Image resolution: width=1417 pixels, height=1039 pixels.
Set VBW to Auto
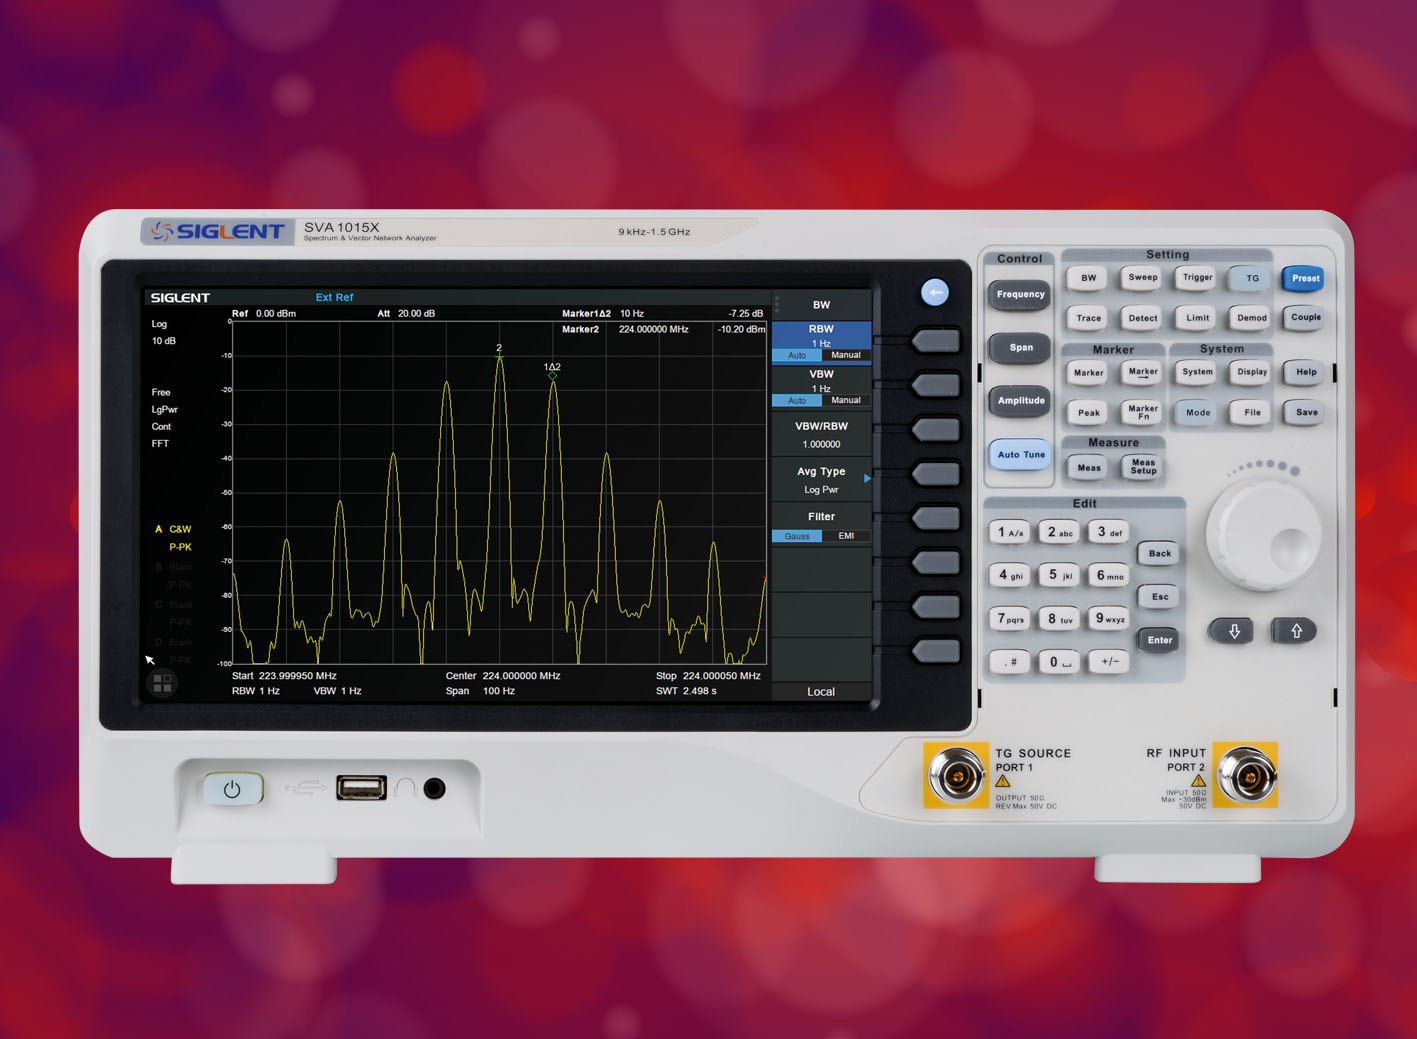tap(797, 400)
